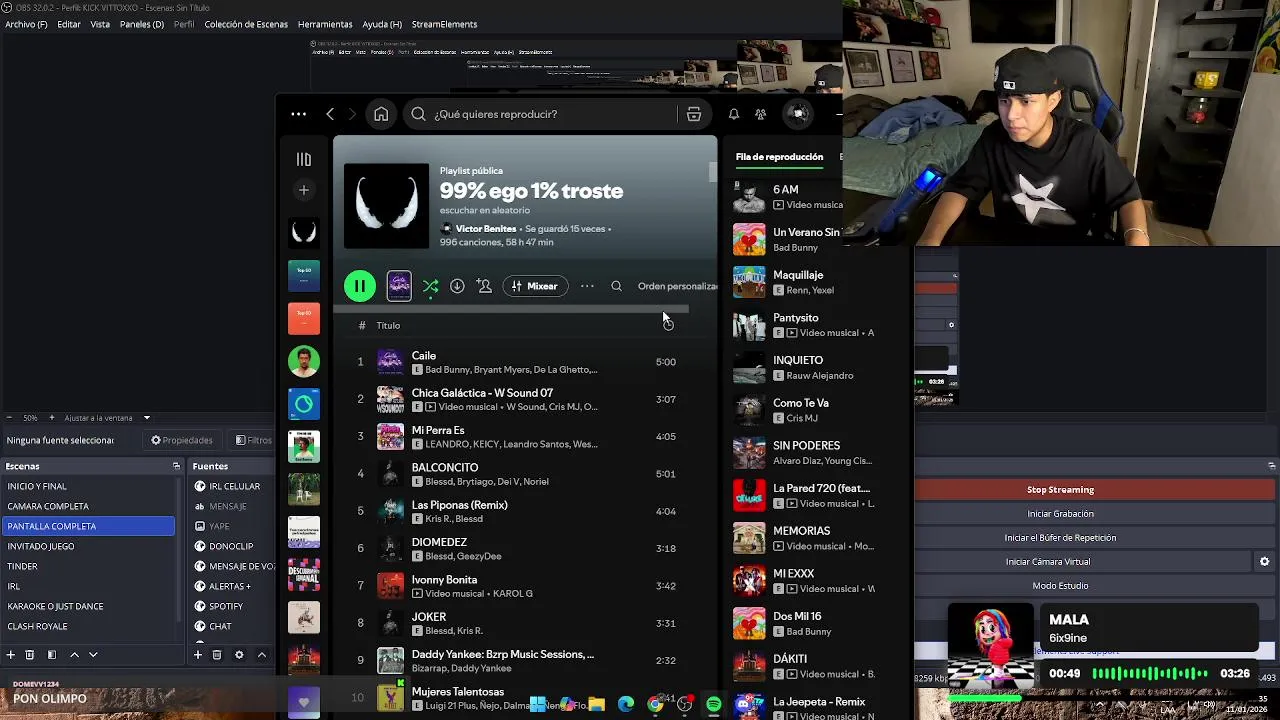Download the playlist via the arrow icon
Image resolution: width=1280 pixels, height=720 pixels.
coord(457,286)
